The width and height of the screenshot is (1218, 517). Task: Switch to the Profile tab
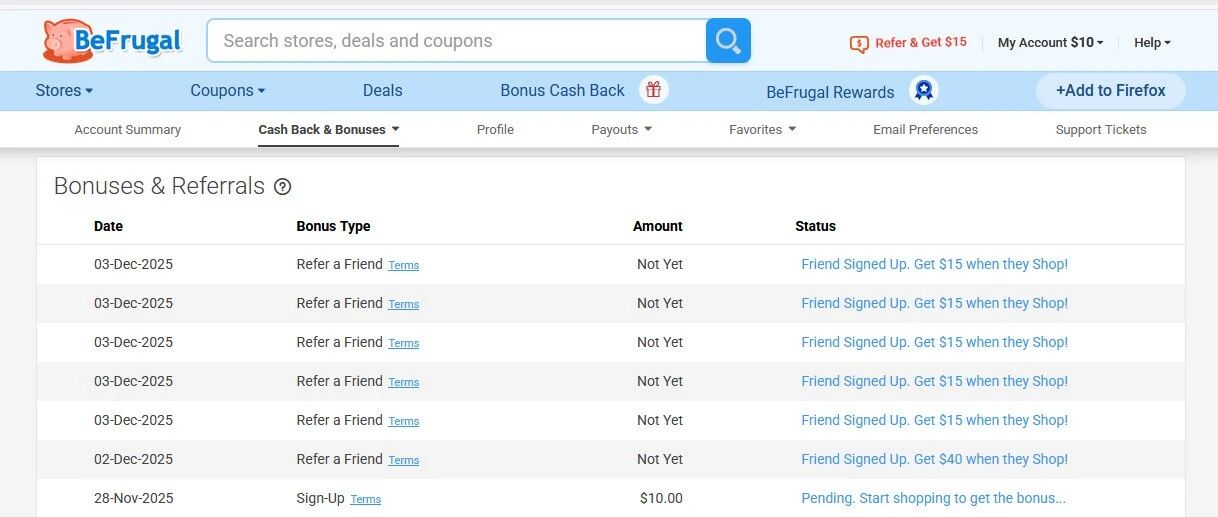(x=495, y=129)
